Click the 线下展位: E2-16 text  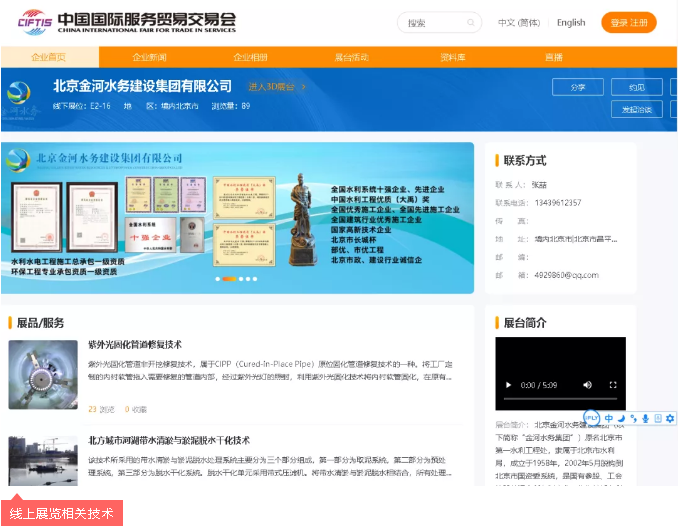(x=82, y=106)
